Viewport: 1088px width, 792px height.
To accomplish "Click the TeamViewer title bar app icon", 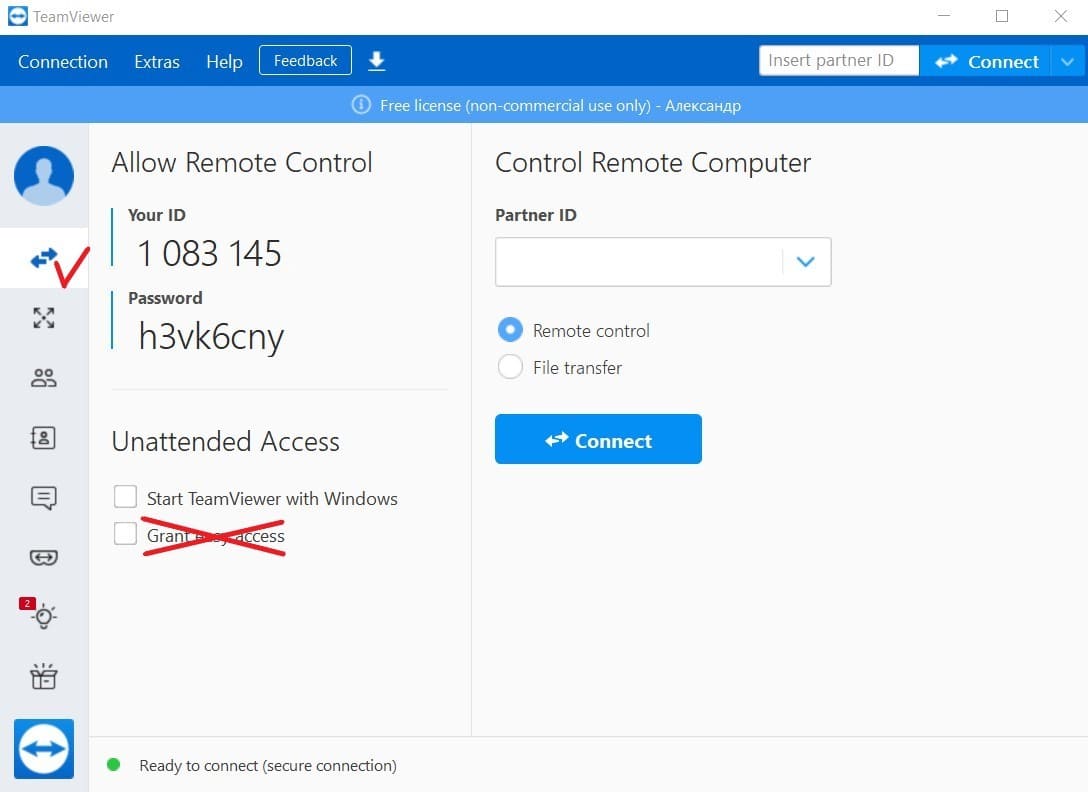I will (17, 16).
